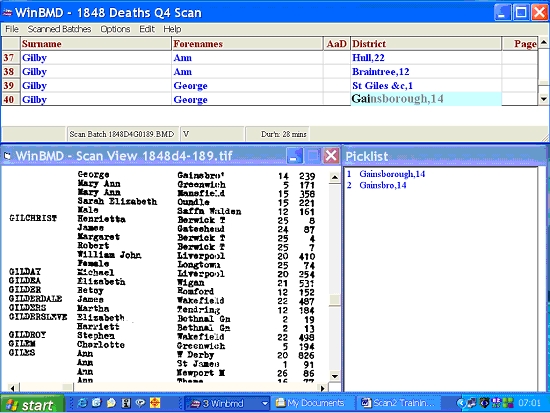This screenshot has width=550, height=413.
Task: Click the V status bar panel
Action: click(212, 134)
